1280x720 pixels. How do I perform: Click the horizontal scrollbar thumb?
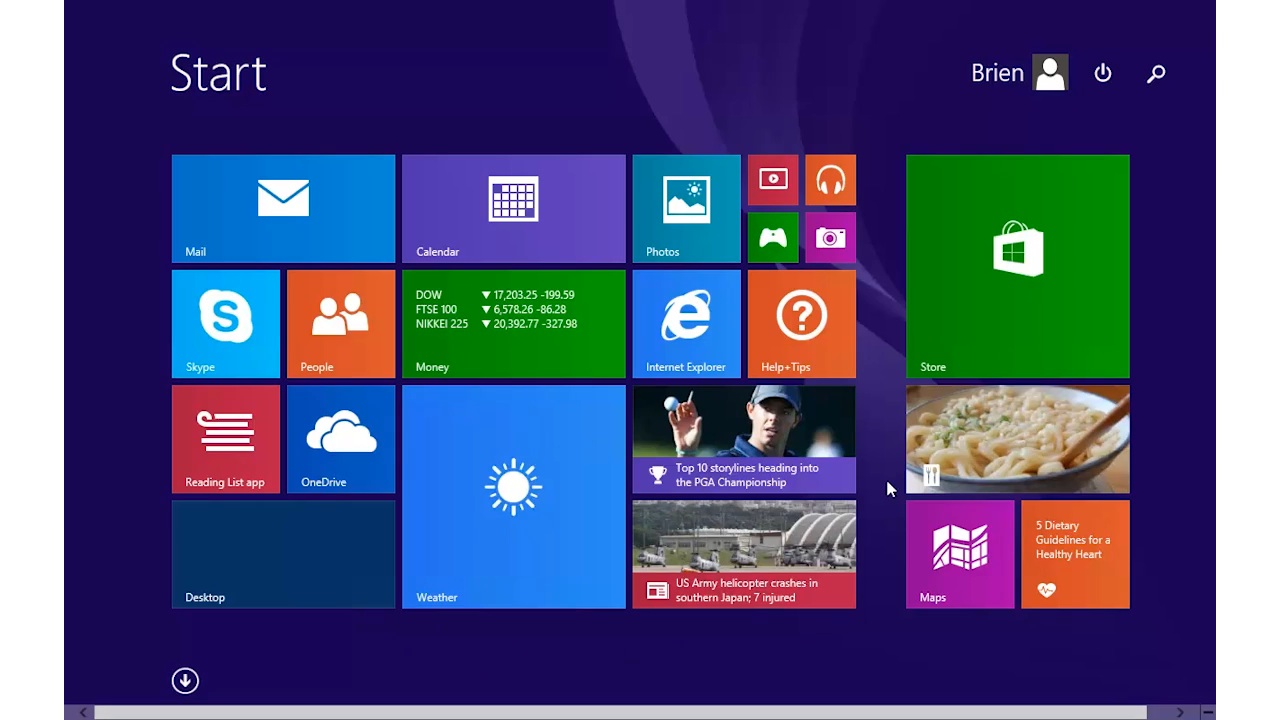[620, 712]
